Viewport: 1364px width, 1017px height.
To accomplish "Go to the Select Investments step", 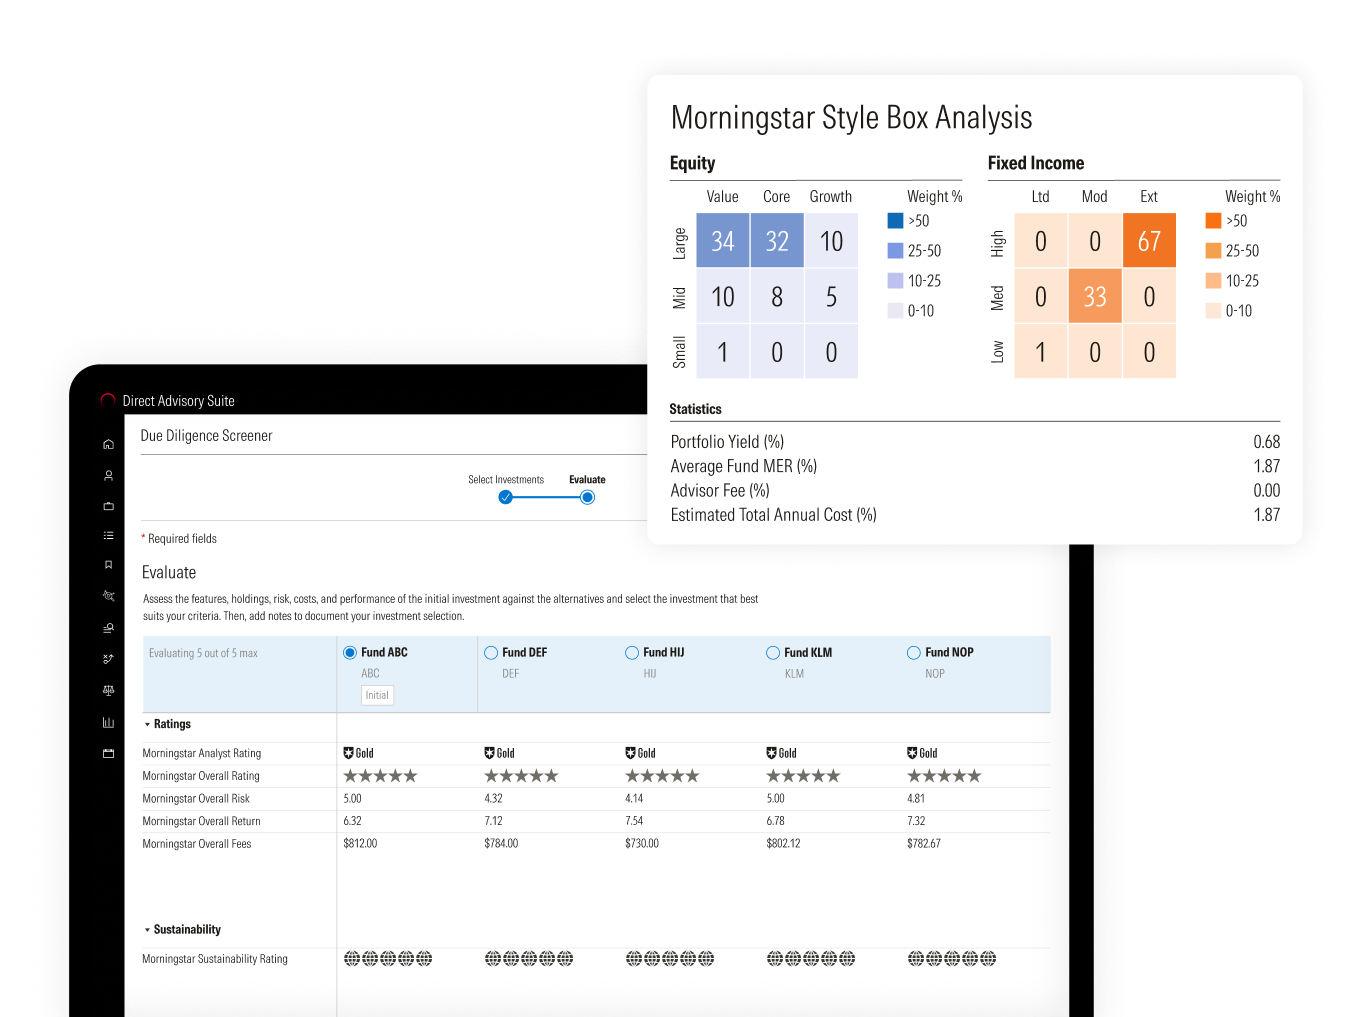I will (506, 480).
